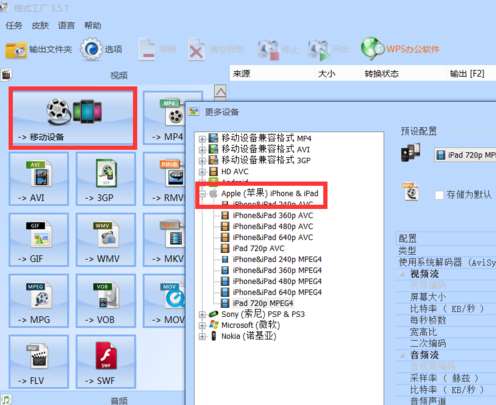The width and height of the screenshot is (496, 405).
Task: Open the 选项 options toolbar button
Action: click(101, 49)
